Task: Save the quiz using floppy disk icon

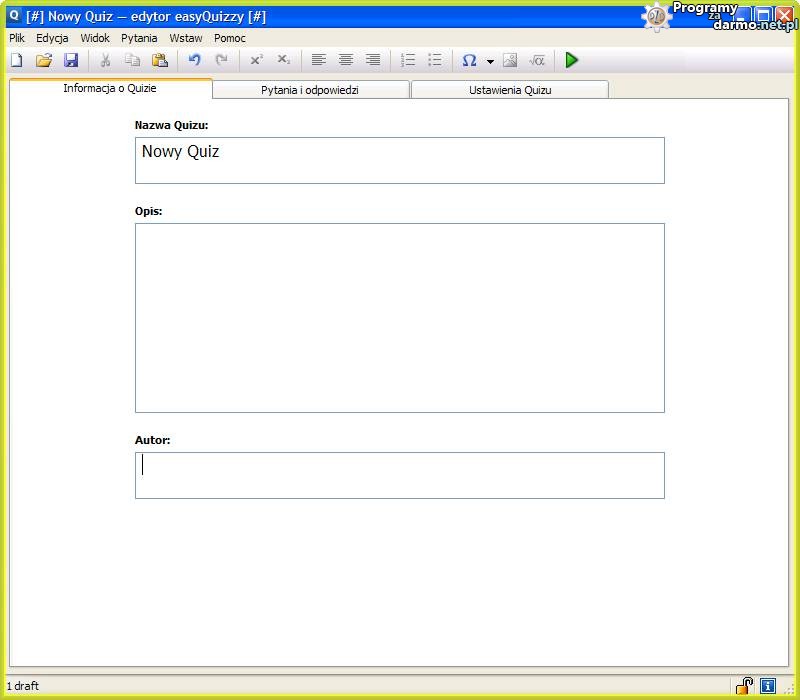Action: [x=71, y=60]
